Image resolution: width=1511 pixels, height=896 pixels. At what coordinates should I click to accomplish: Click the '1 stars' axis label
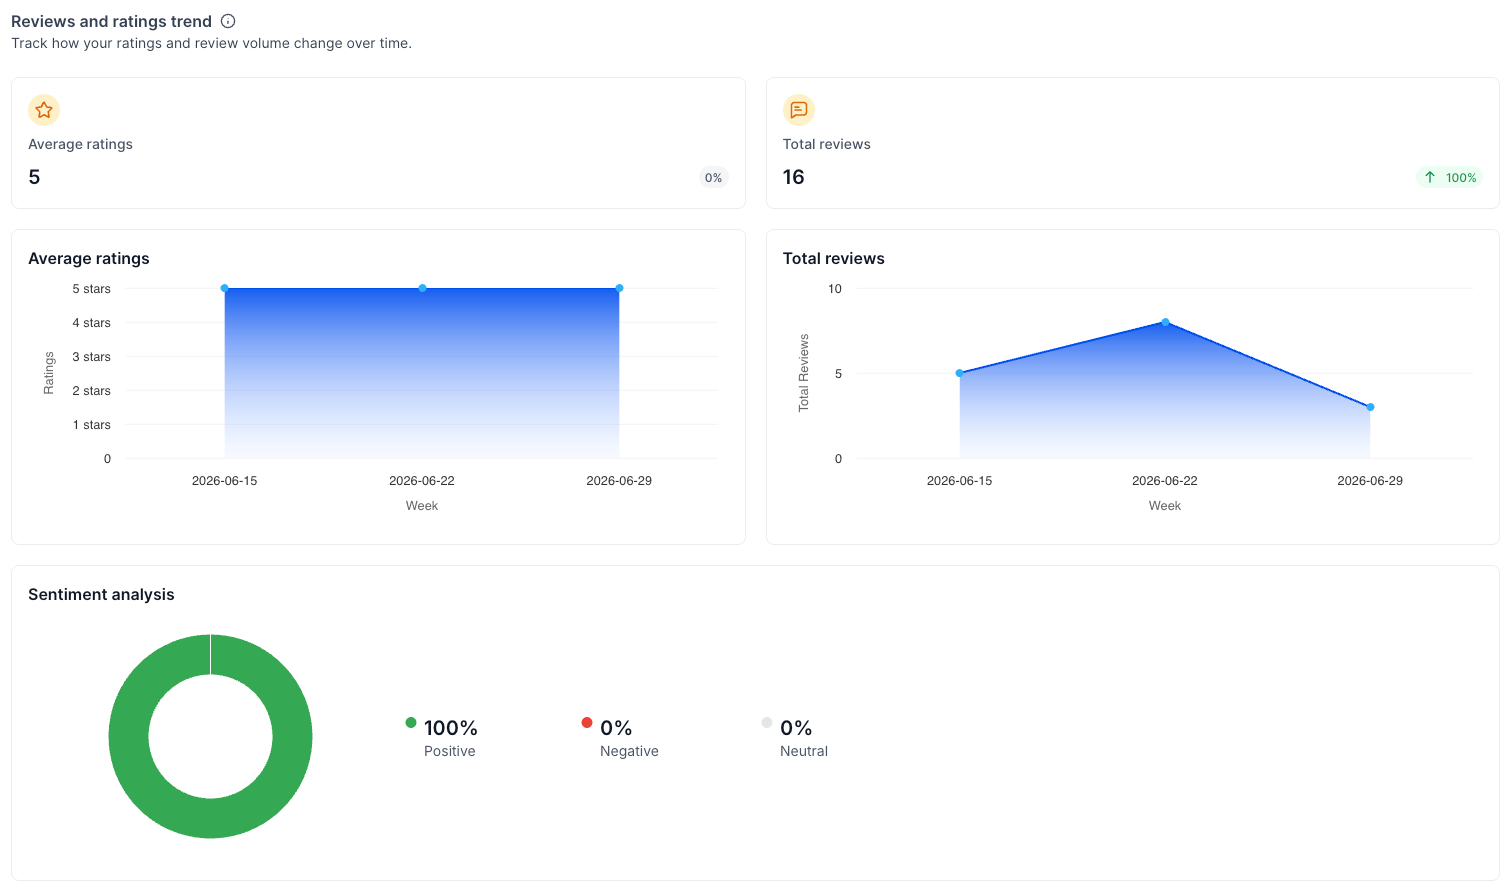coord(91,425)
